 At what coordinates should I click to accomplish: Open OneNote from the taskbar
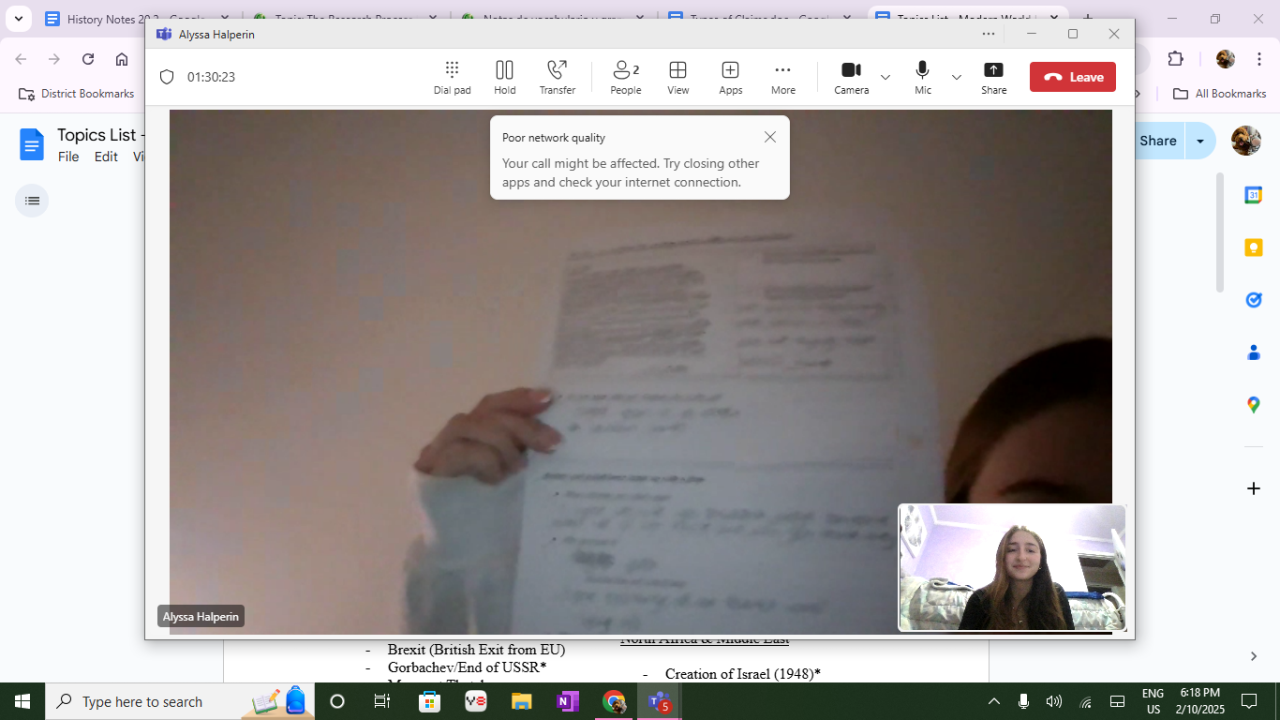(x=567, y=701)
